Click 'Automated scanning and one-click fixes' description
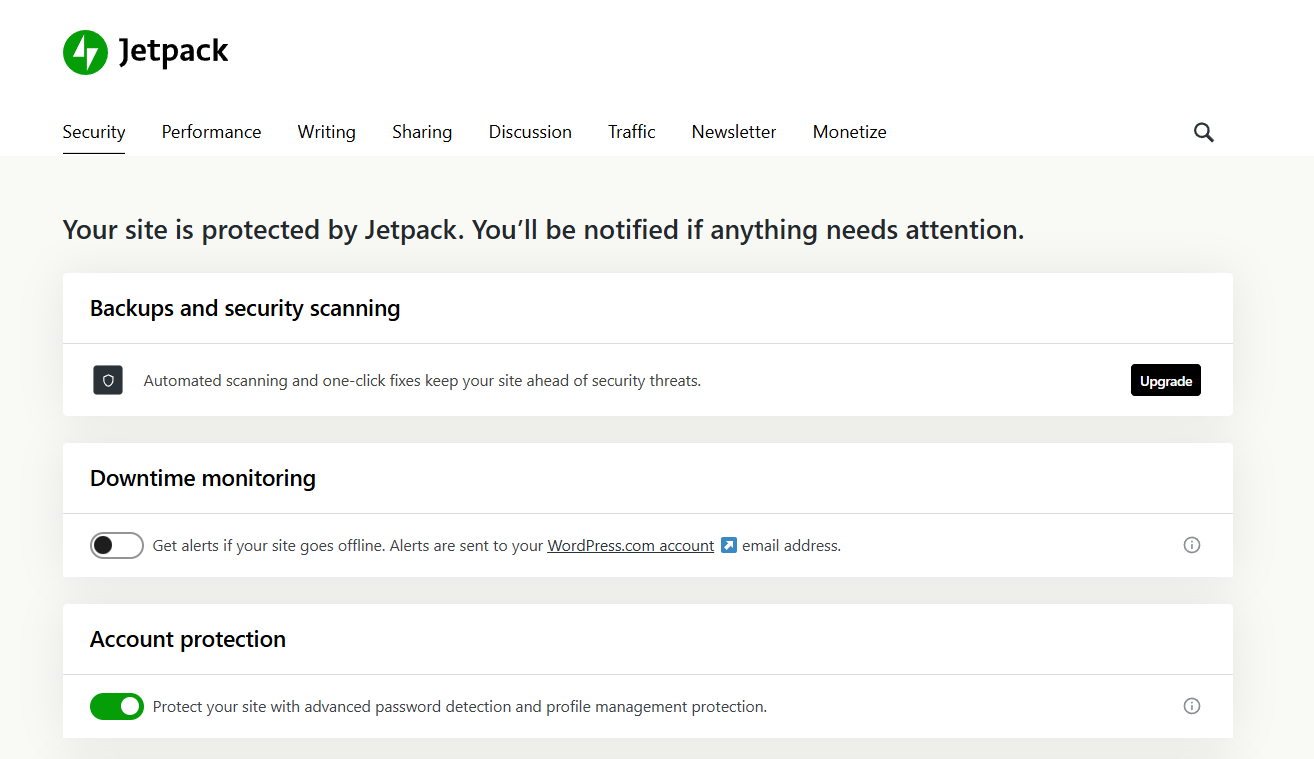Viewport: 1314px width, 759px height. (x=422, y=380)
